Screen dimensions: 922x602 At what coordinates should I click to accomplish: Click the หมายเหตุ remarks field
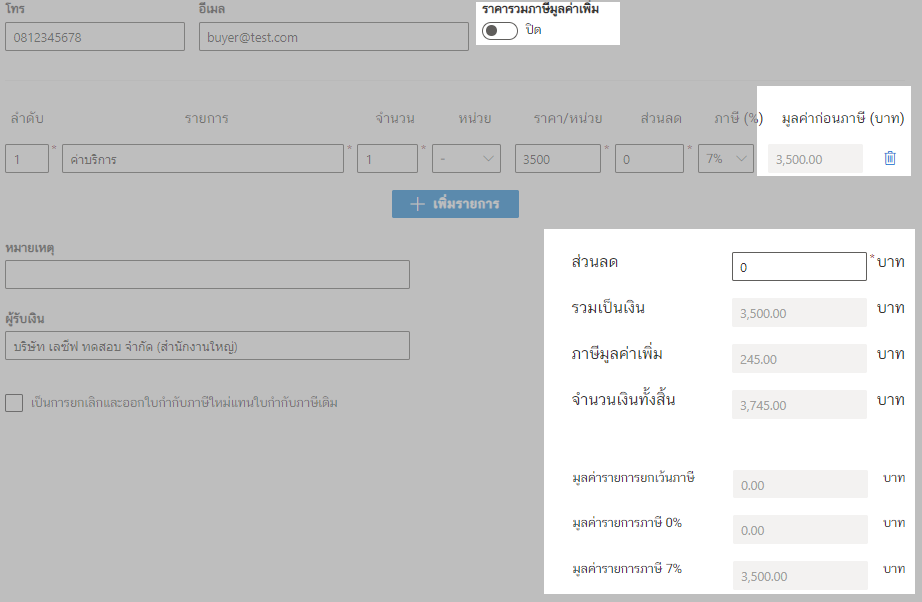coord(208,275)
